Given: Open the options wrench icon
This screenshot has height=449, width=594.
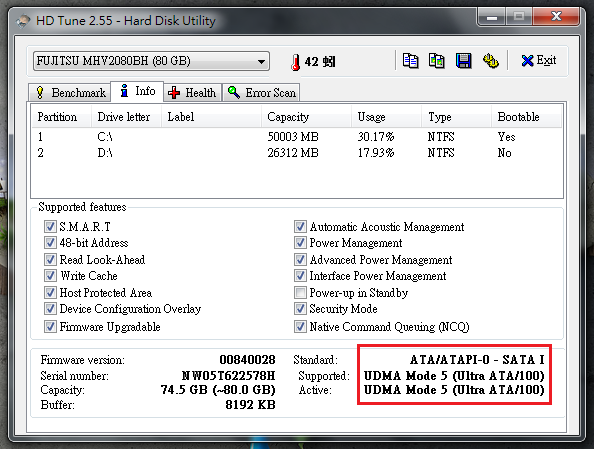Looking at the screenshot, I should click(491, 61).
